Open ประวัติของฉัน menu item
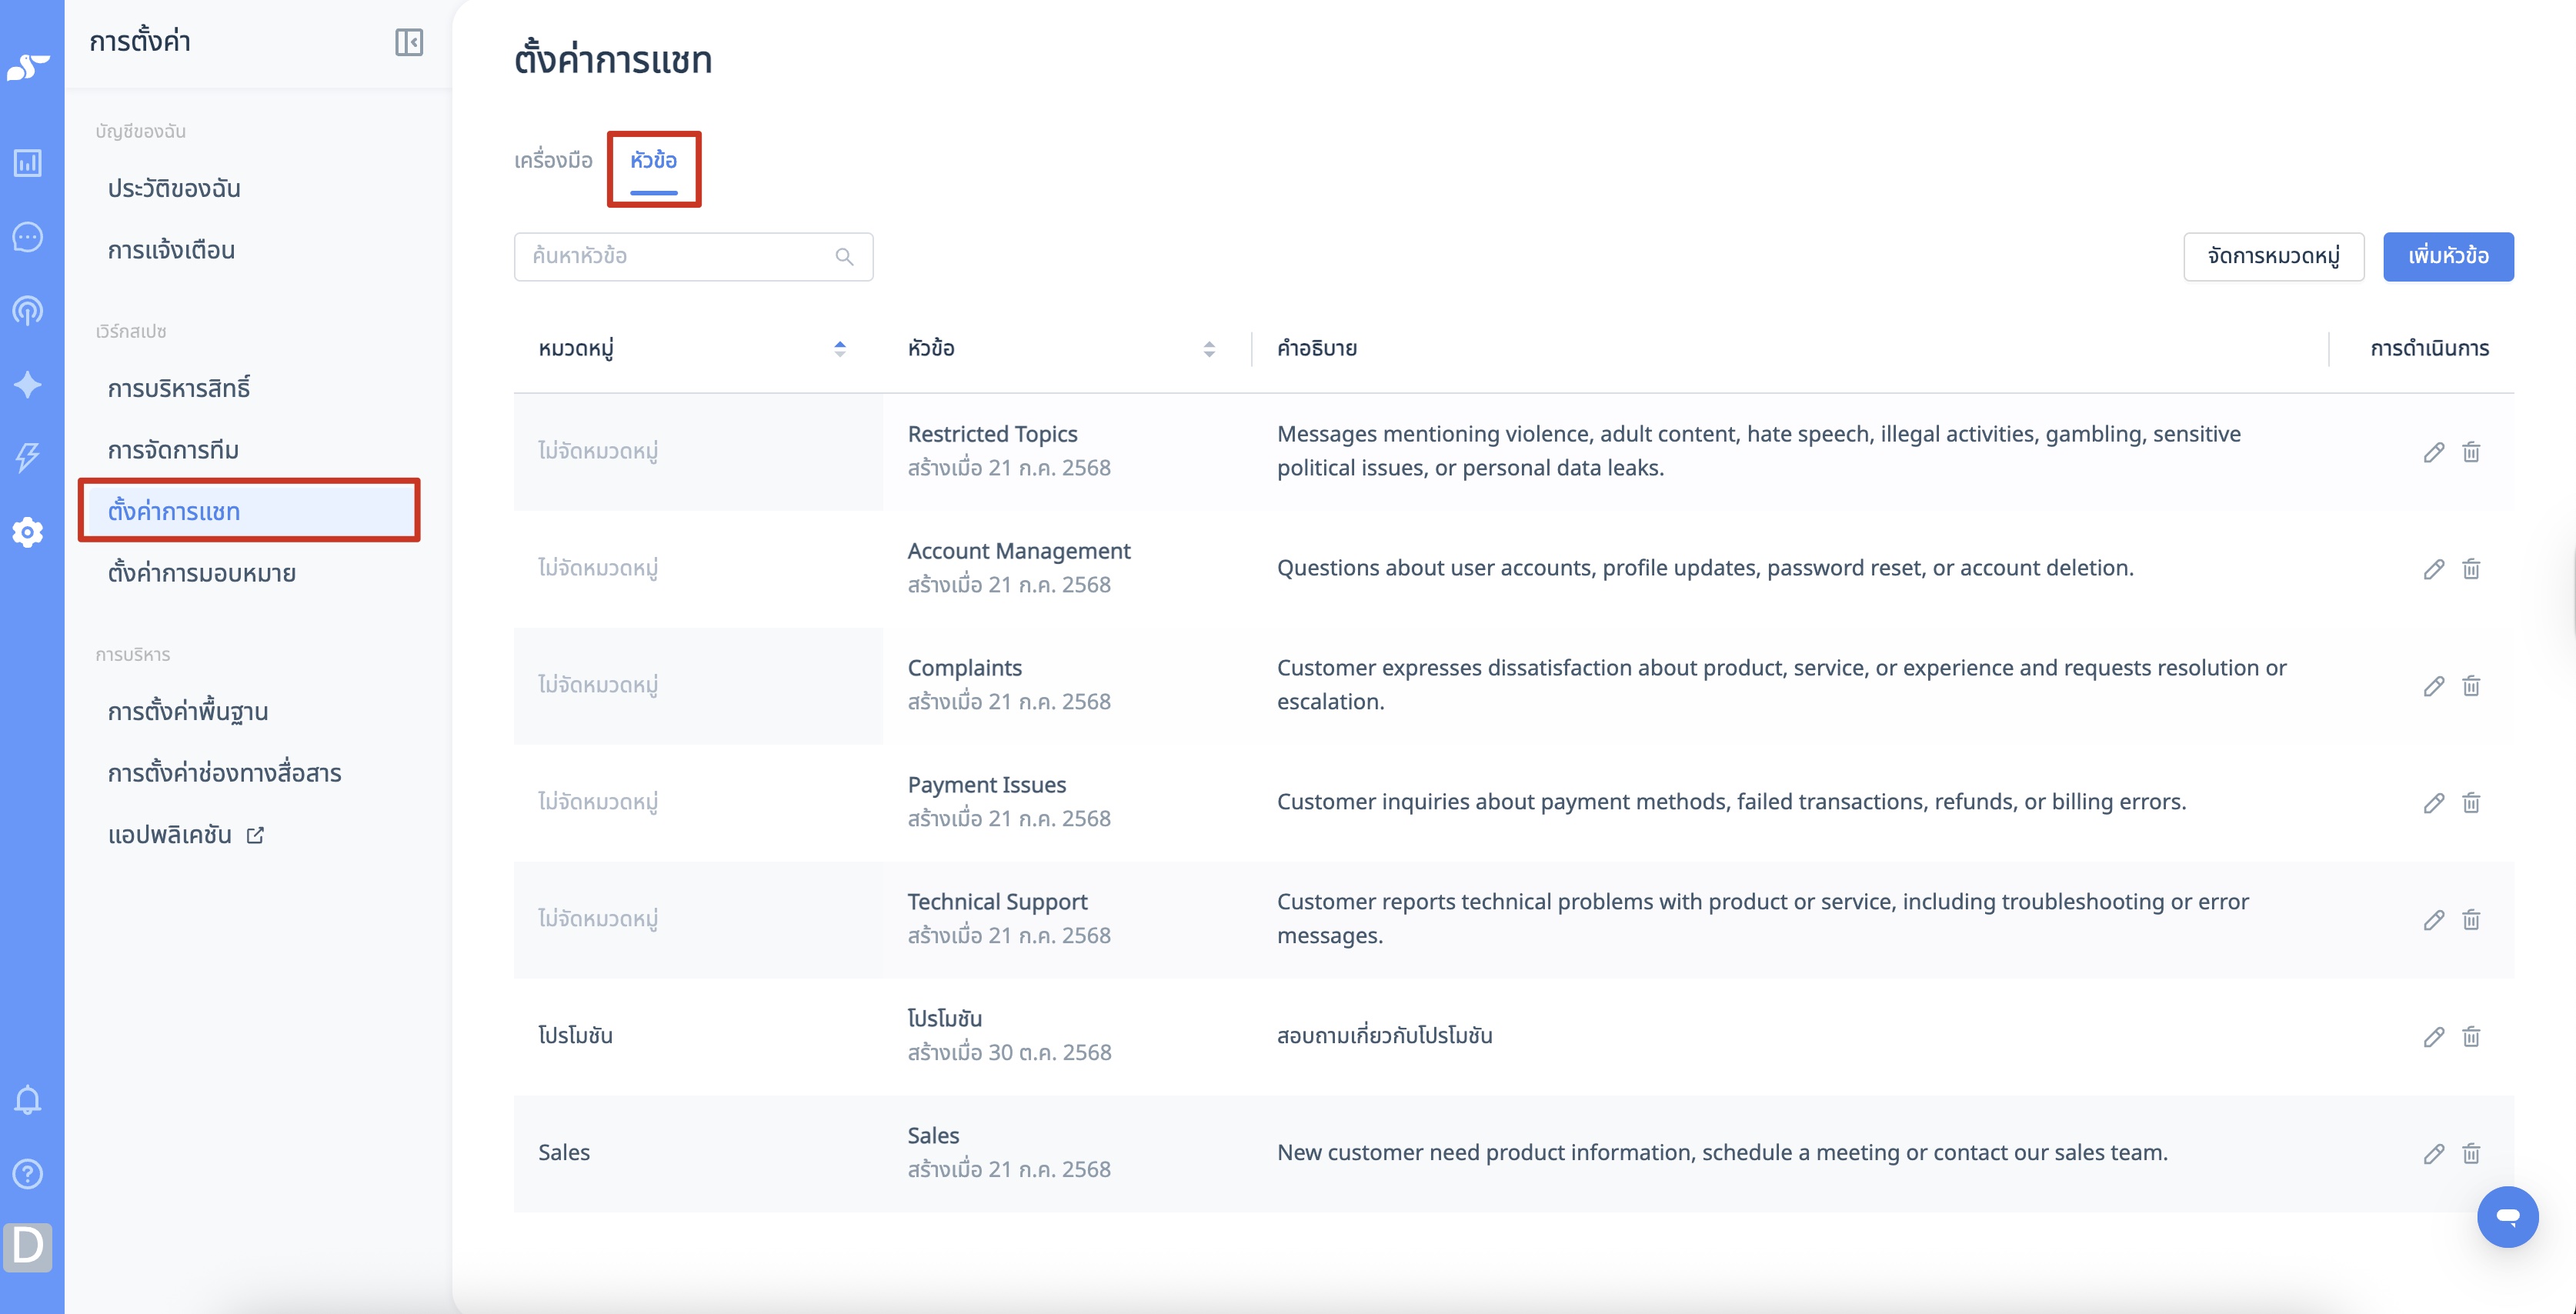 [174, 189]
